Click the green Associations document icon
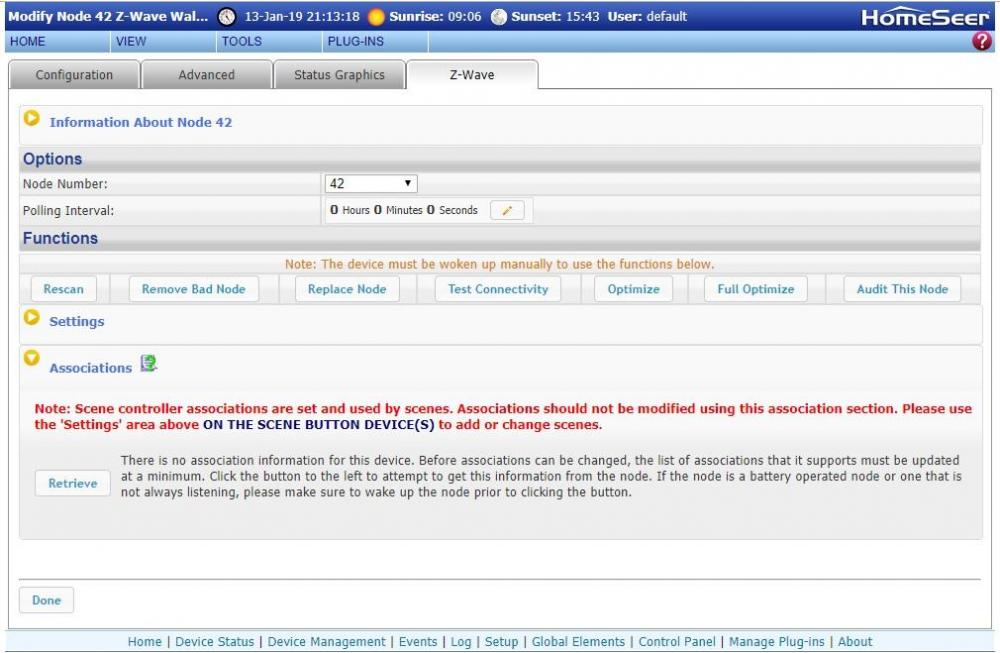 click(x=148, y=364)
